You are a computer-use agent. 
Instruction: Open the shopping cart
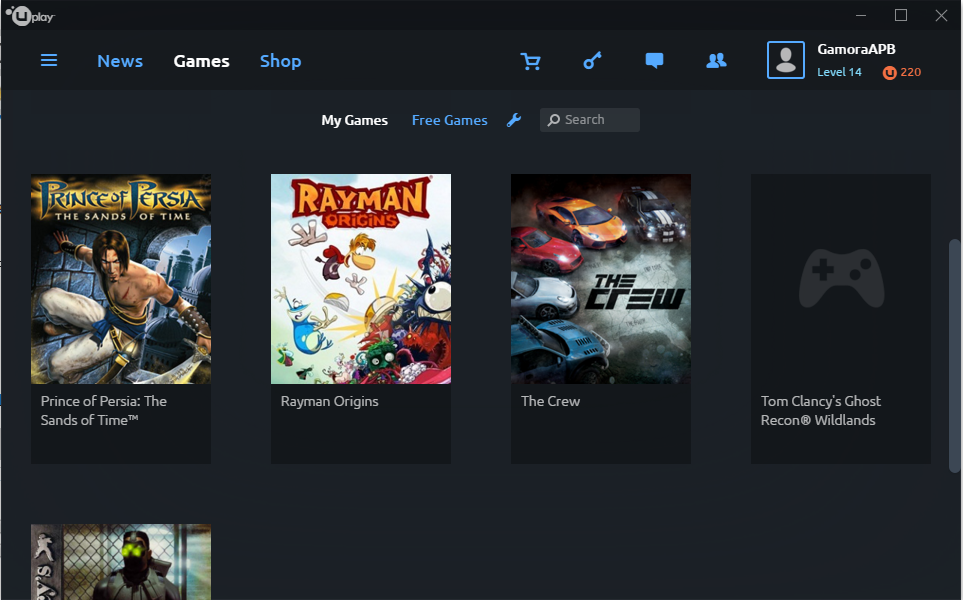531,61
